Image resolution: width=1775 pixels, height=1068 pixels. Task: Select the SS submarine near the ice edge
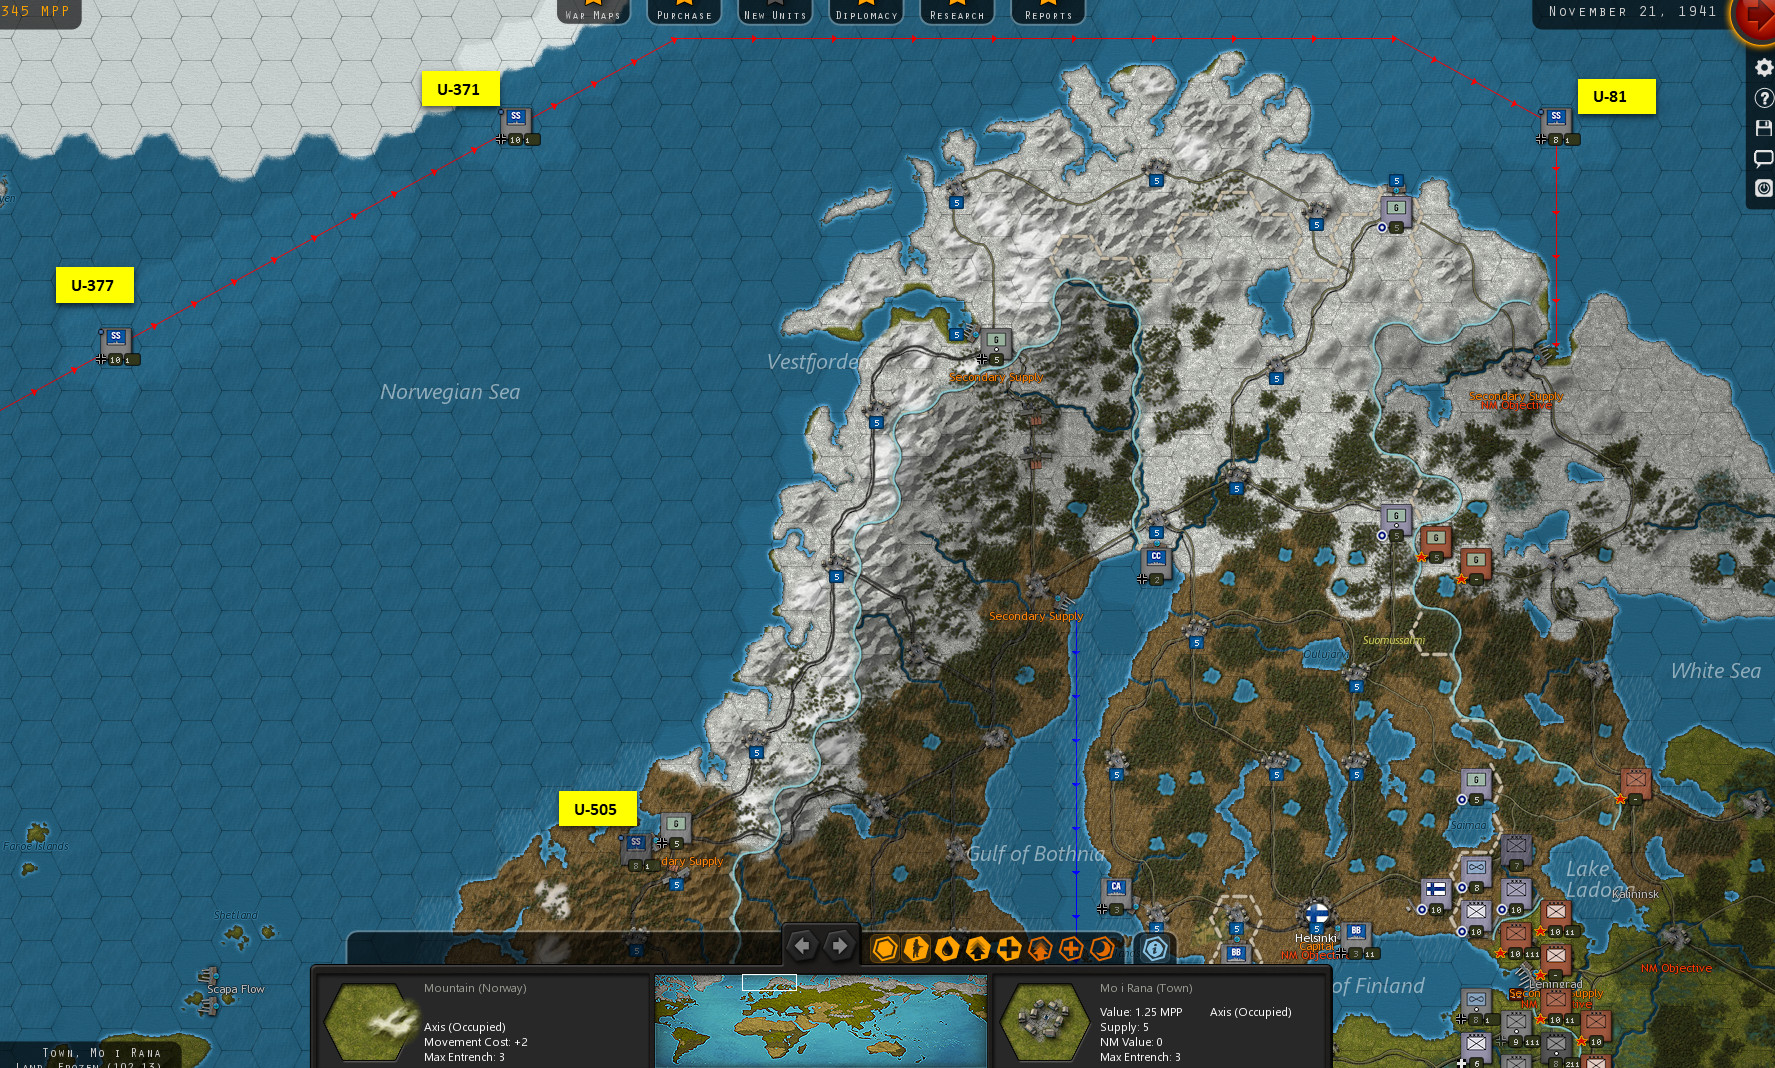pos(516,124)
